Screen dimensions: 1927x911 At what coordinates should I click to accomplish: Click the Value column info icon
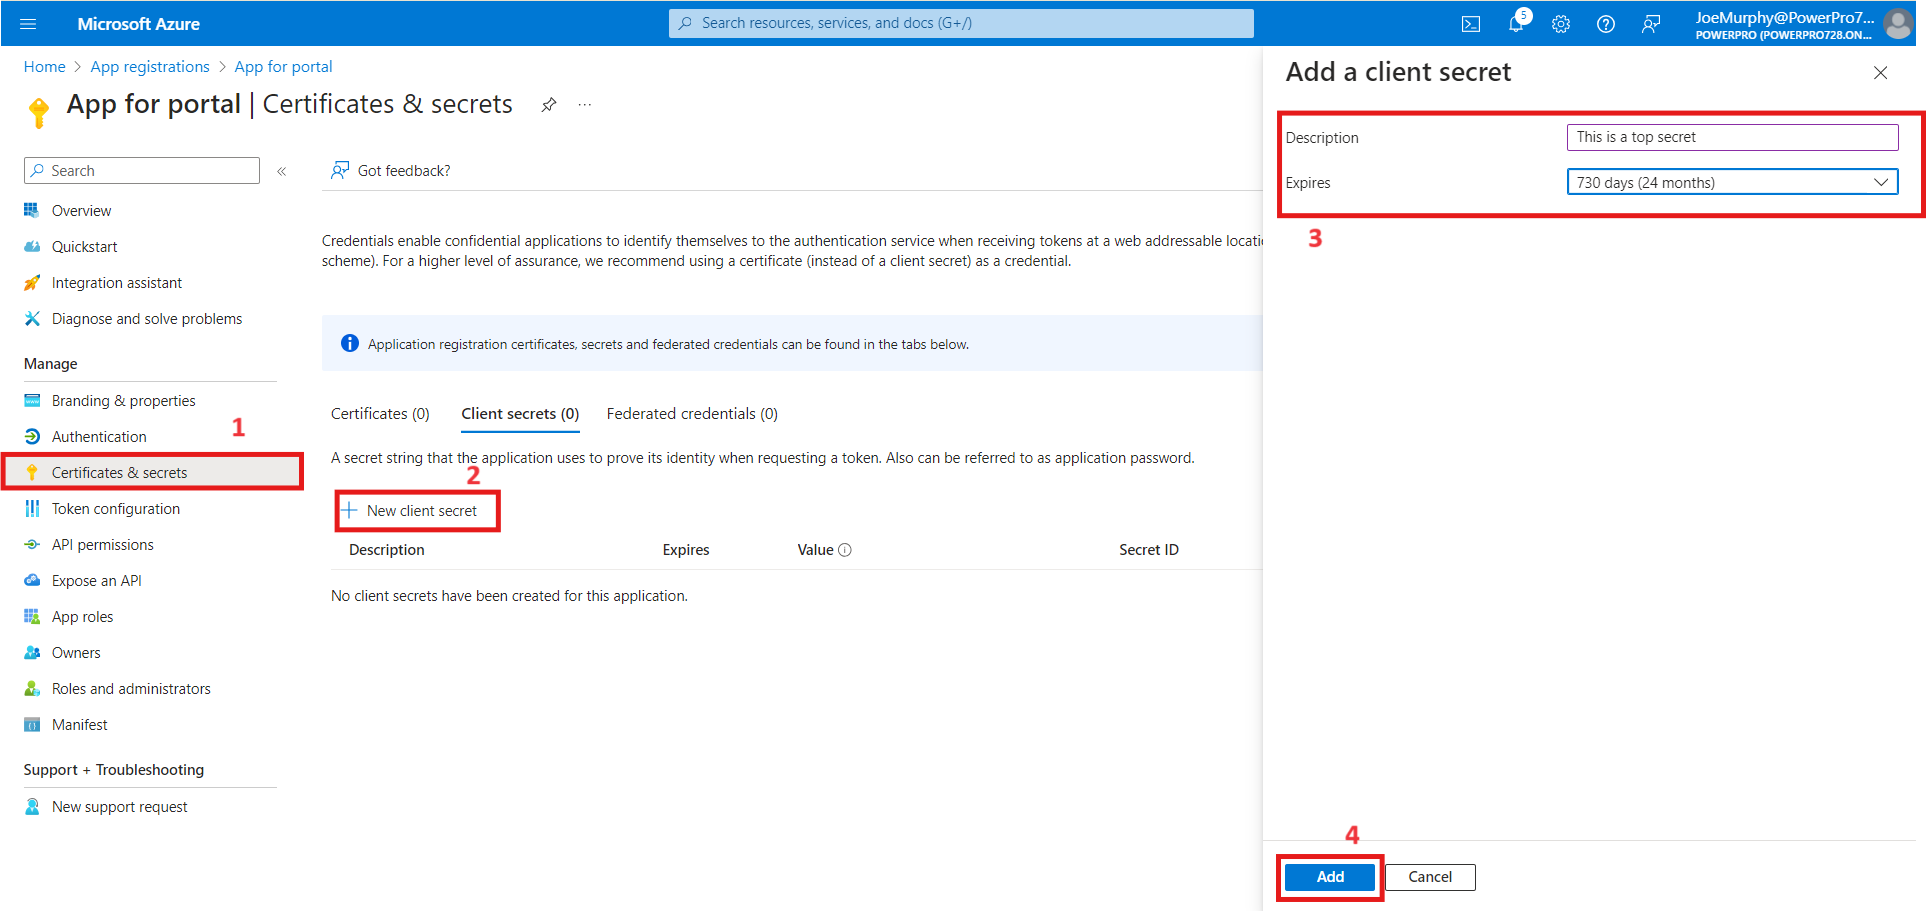845,550
